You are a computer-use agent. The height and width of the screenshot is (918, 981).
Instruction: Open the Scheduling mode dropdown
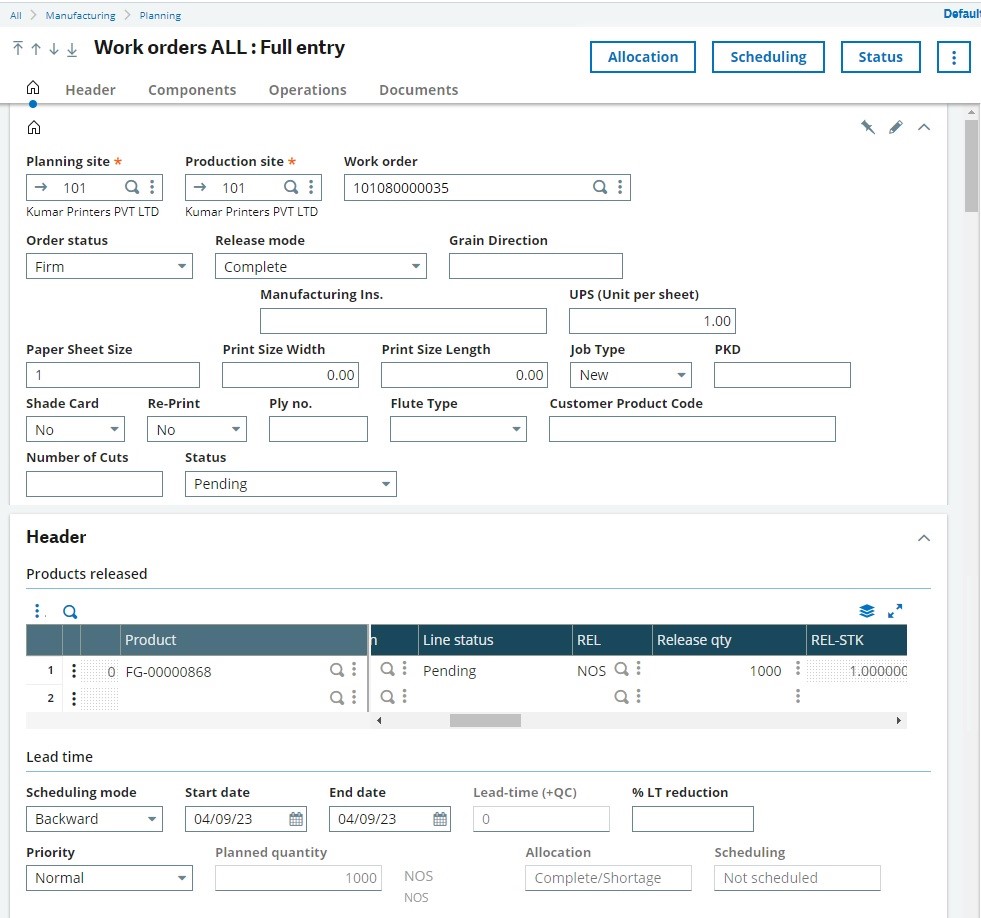click(x=152, y=819)
